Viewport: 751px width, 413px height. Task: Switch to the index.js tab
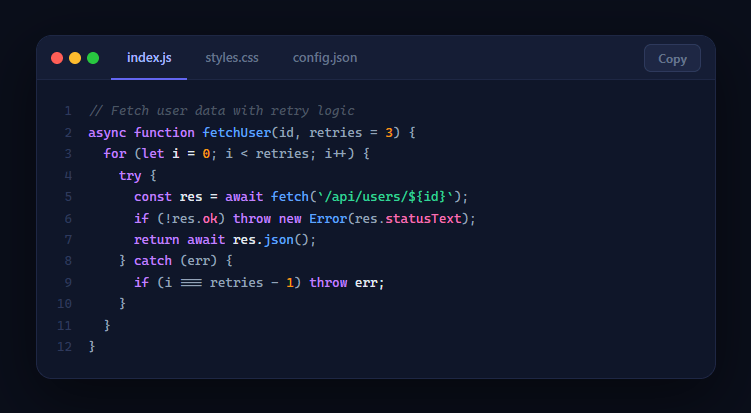[x=149, y=58]
